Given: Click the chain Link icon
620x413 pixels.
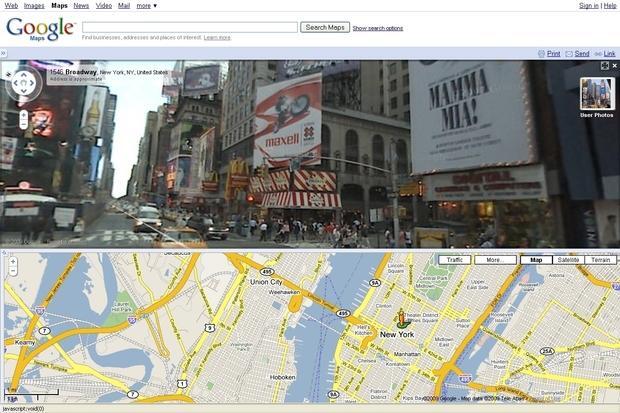Looking at the screenshot, I should click(598, 54).
